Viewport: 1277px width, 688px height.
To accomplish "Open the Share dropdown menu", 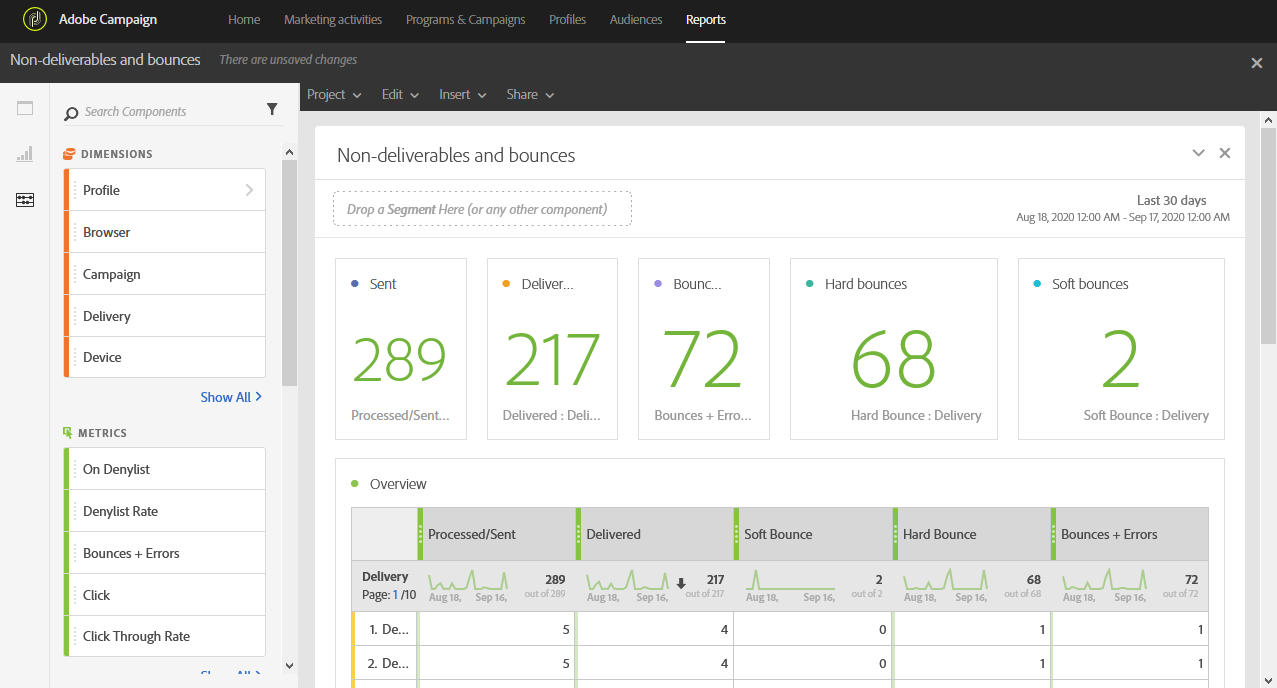I will [530, 95].
